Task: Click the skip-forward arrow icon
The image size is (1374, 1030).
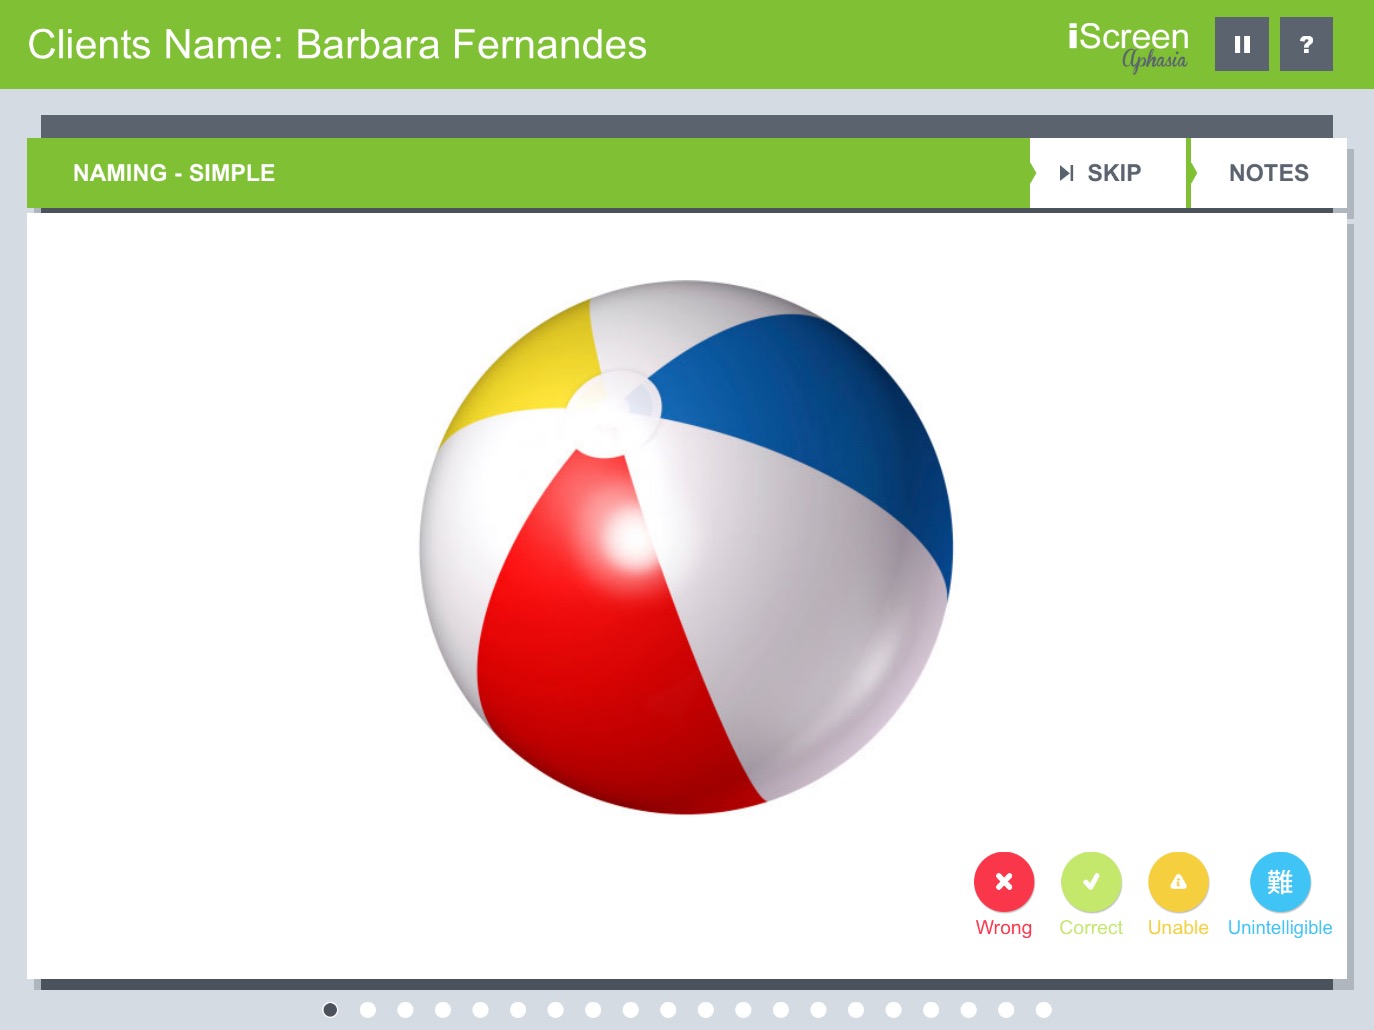Action: tap(1066, 173)
